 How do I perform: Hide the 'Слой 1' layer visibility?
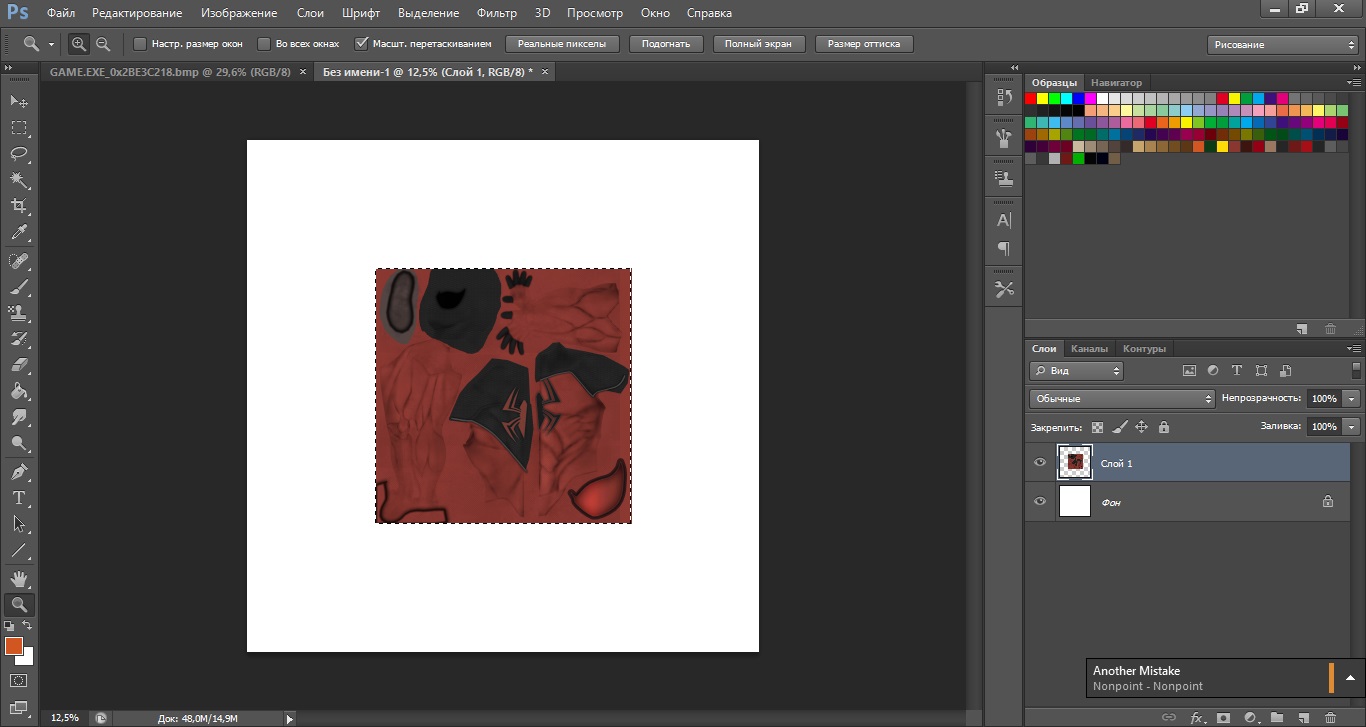[1040, 463]
